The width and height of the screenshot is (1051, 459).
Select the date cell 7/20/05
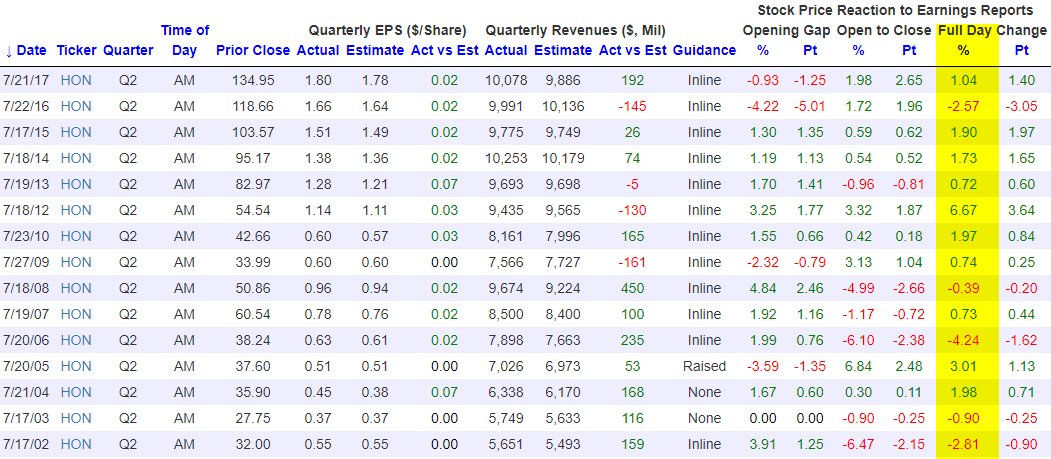pos(25,367)
